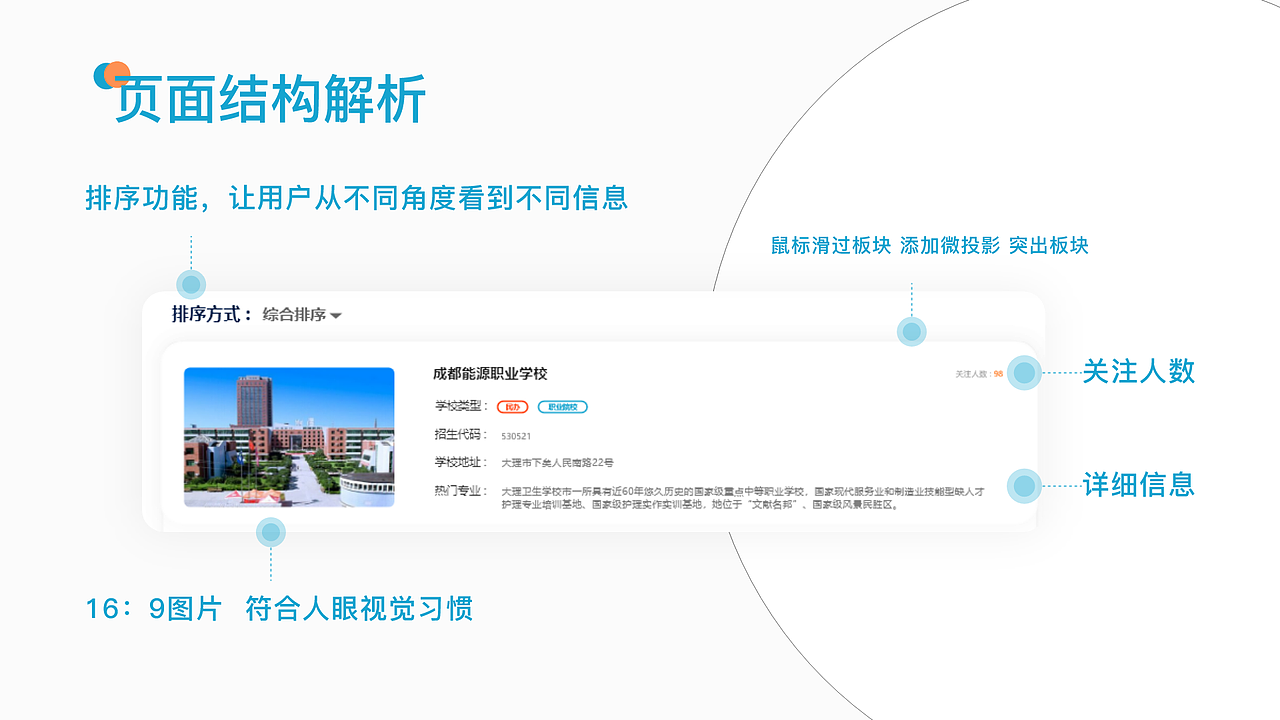Toggle the 民办 school type tag
The image size is (1280, 720).
tap(513, 407)
